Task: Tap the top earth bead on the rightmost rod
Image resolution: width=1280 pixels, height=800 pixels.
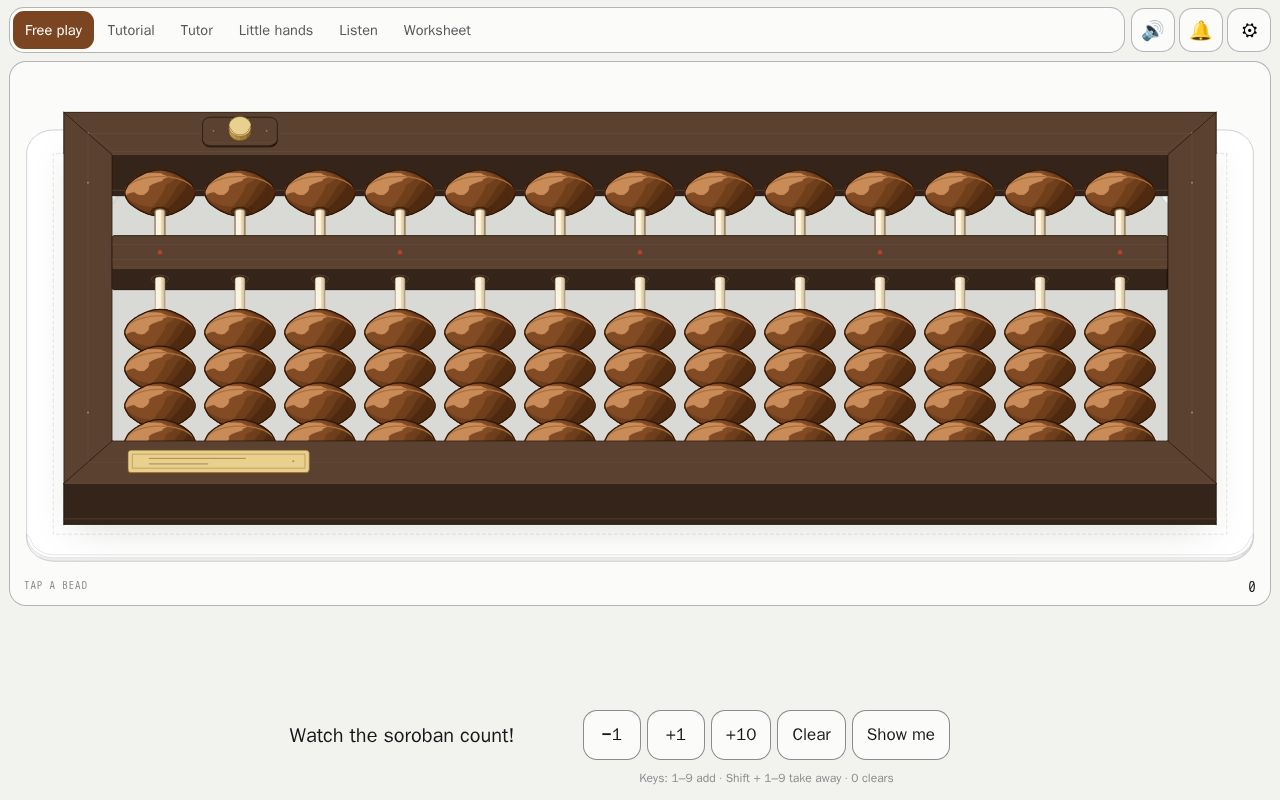Action: (1120, 329)
